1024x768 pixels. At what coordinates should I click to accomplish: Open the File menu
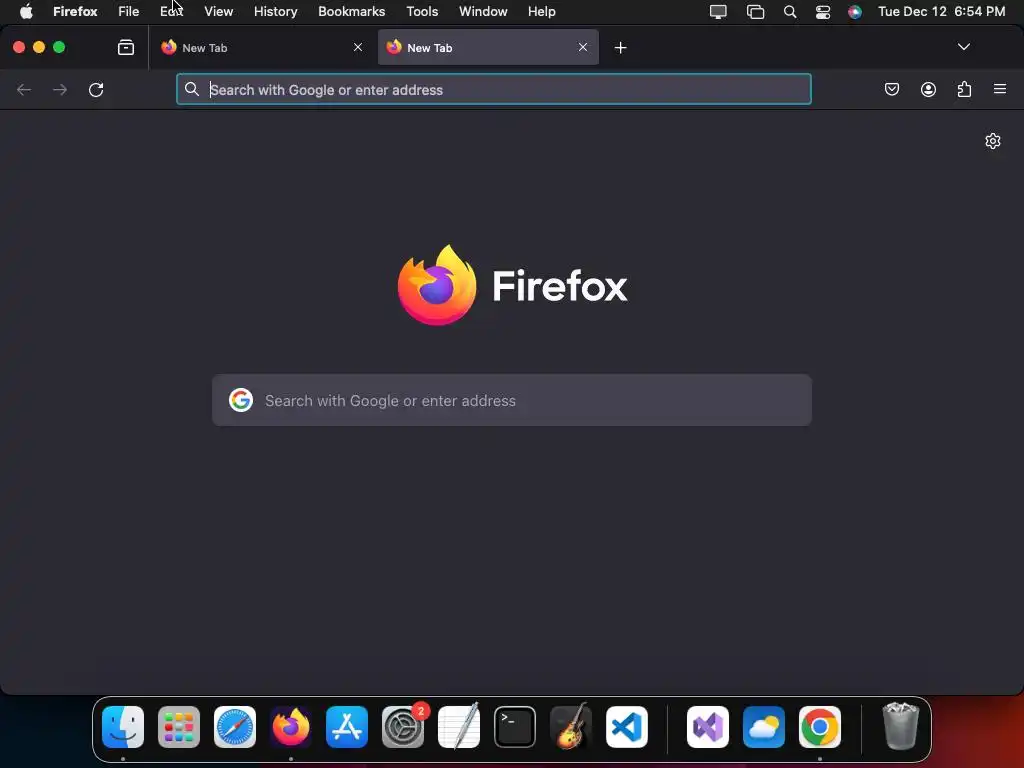click(129, 12)
